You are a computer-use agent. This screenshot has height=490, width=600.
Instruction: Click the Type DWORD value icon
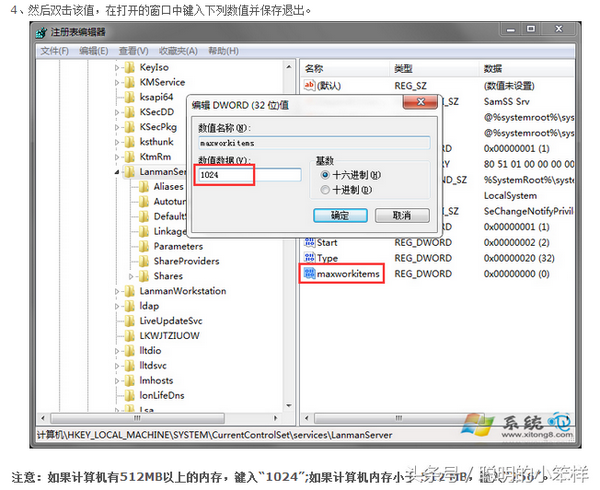[309, 258]
